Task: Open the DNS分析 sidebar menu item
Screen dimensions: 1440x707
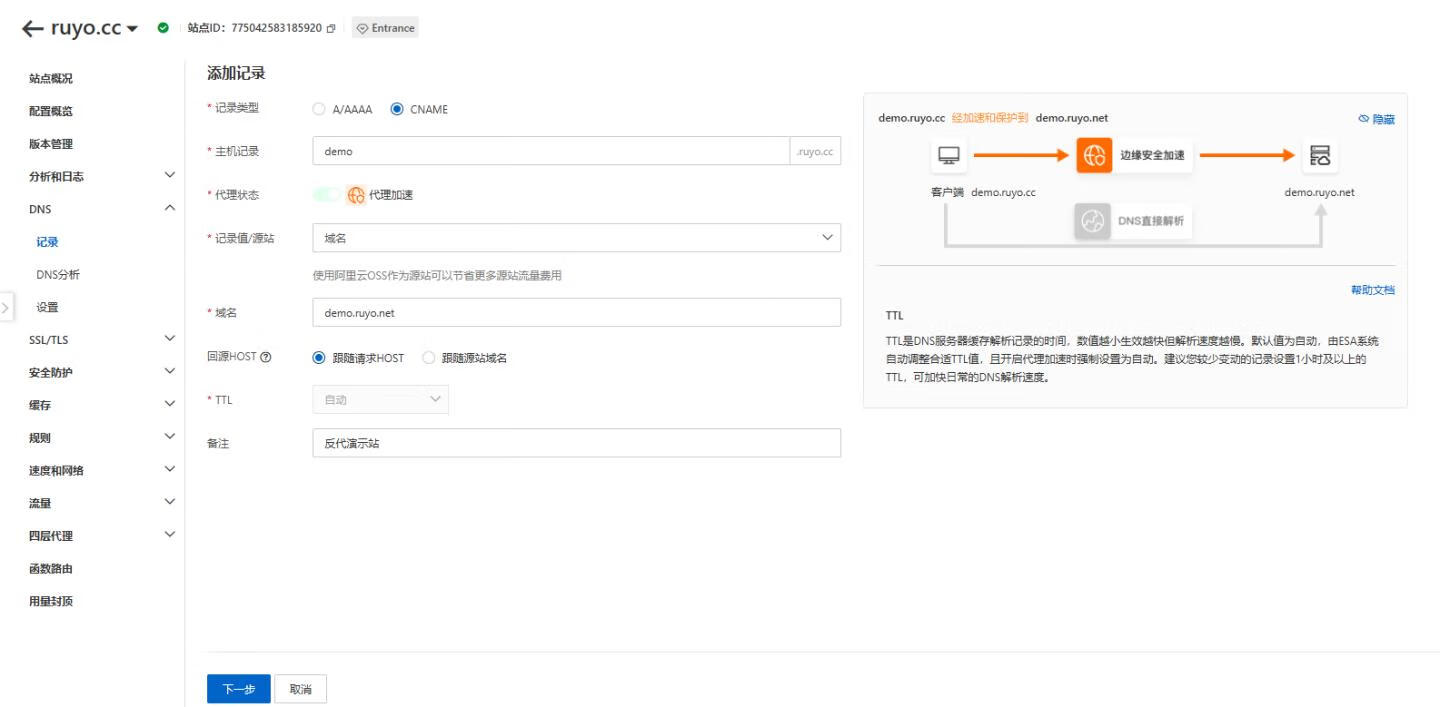Action: coord(58,274)
